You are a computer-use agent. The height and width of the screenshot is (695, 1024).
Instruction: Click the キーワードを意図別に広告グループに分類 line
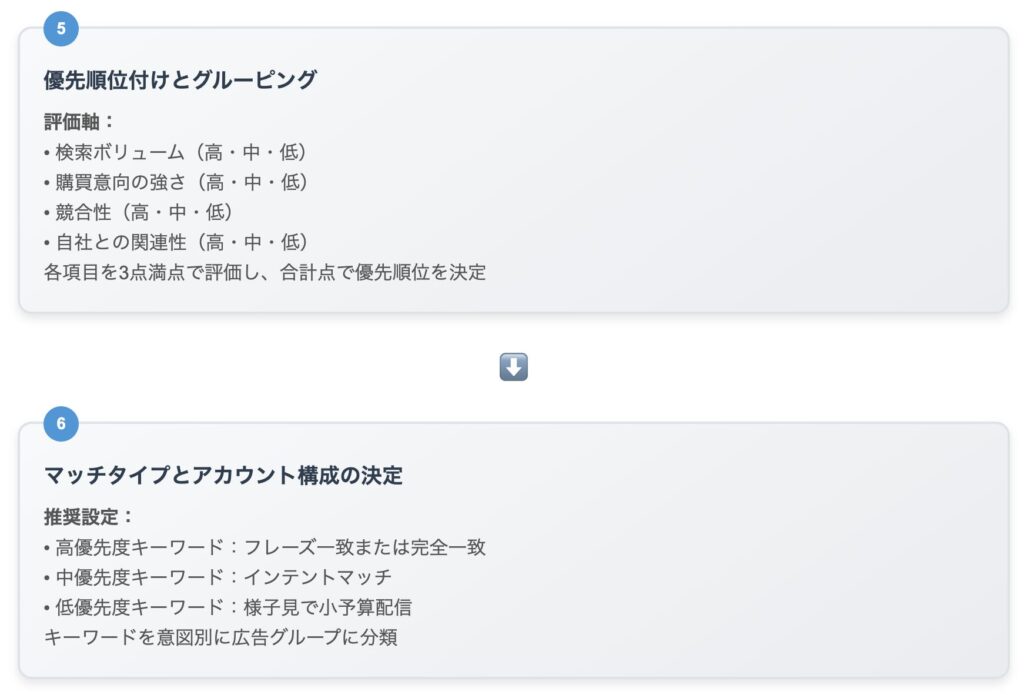click(221, 638)
